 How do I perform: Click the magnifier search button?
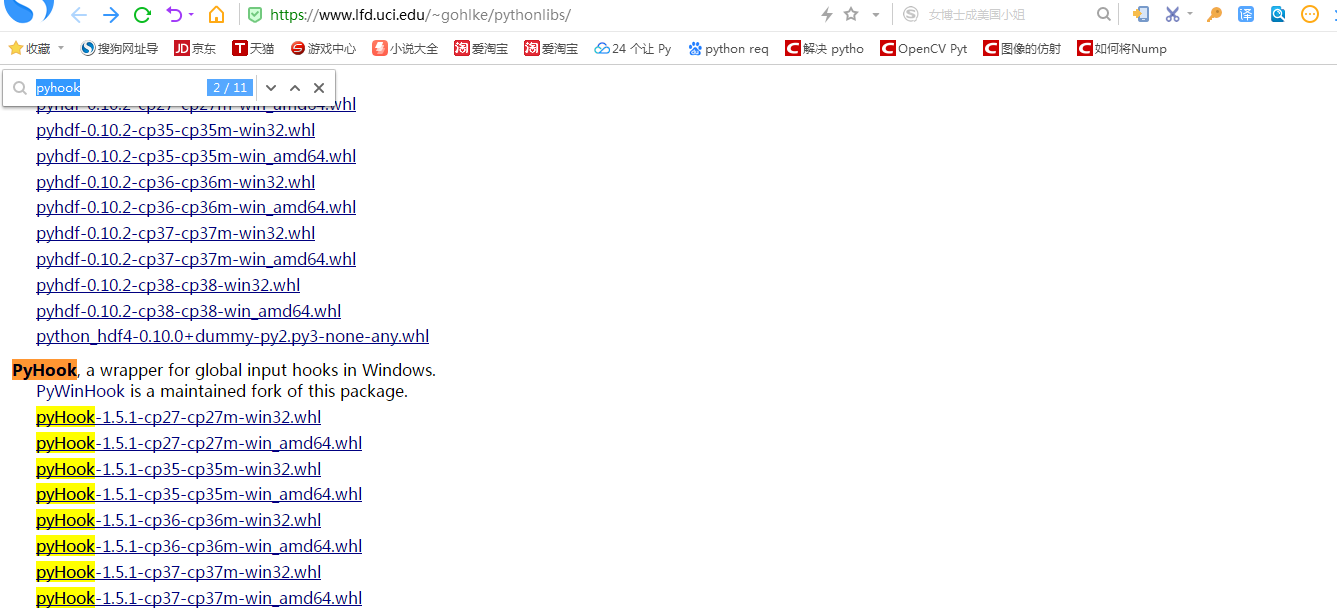[x=1104, y=15]
